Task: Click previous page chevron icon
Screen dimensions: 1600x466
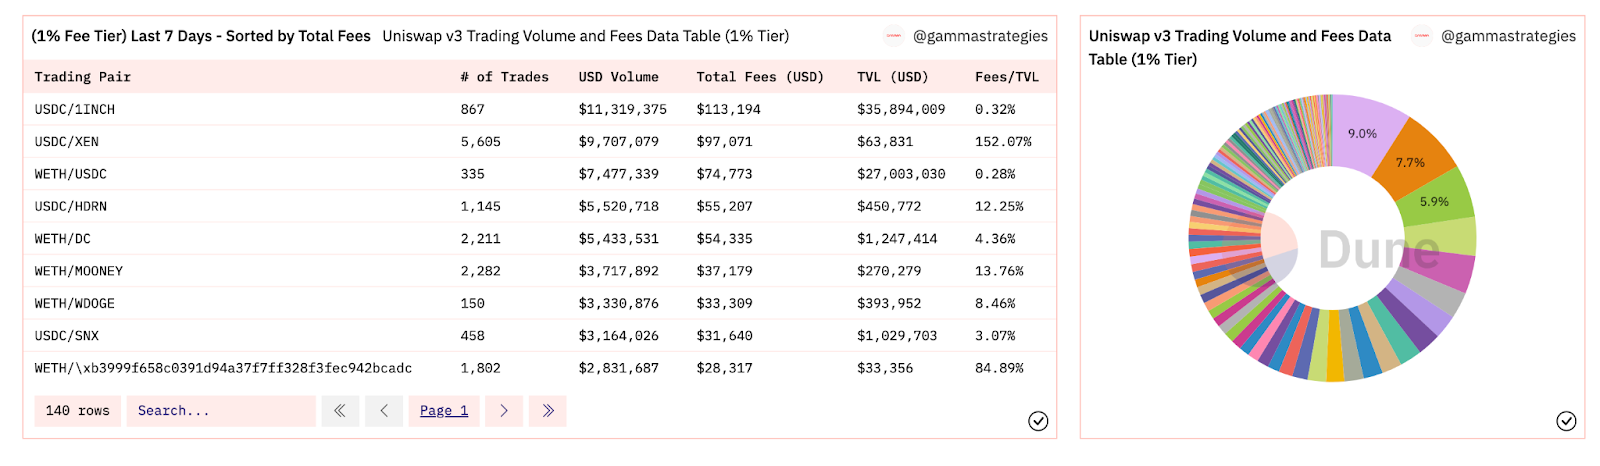Action: pos(384,411)
